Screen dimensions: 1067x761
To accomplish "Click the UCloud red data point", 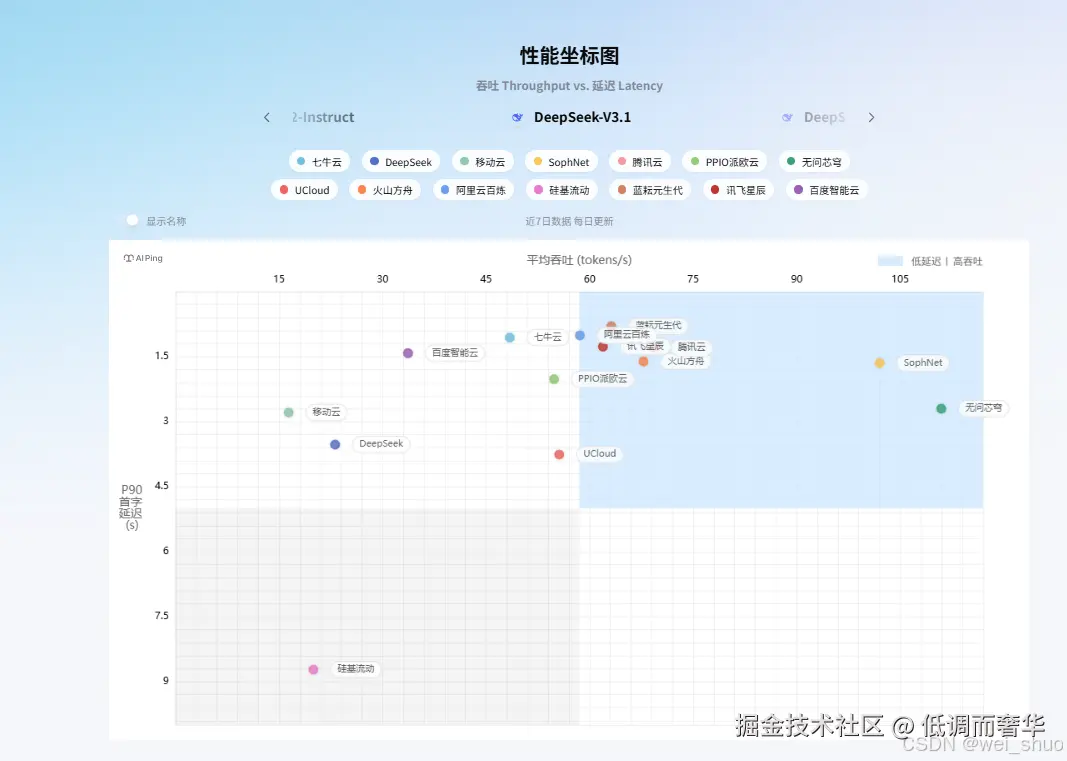I will pos(558,454).
